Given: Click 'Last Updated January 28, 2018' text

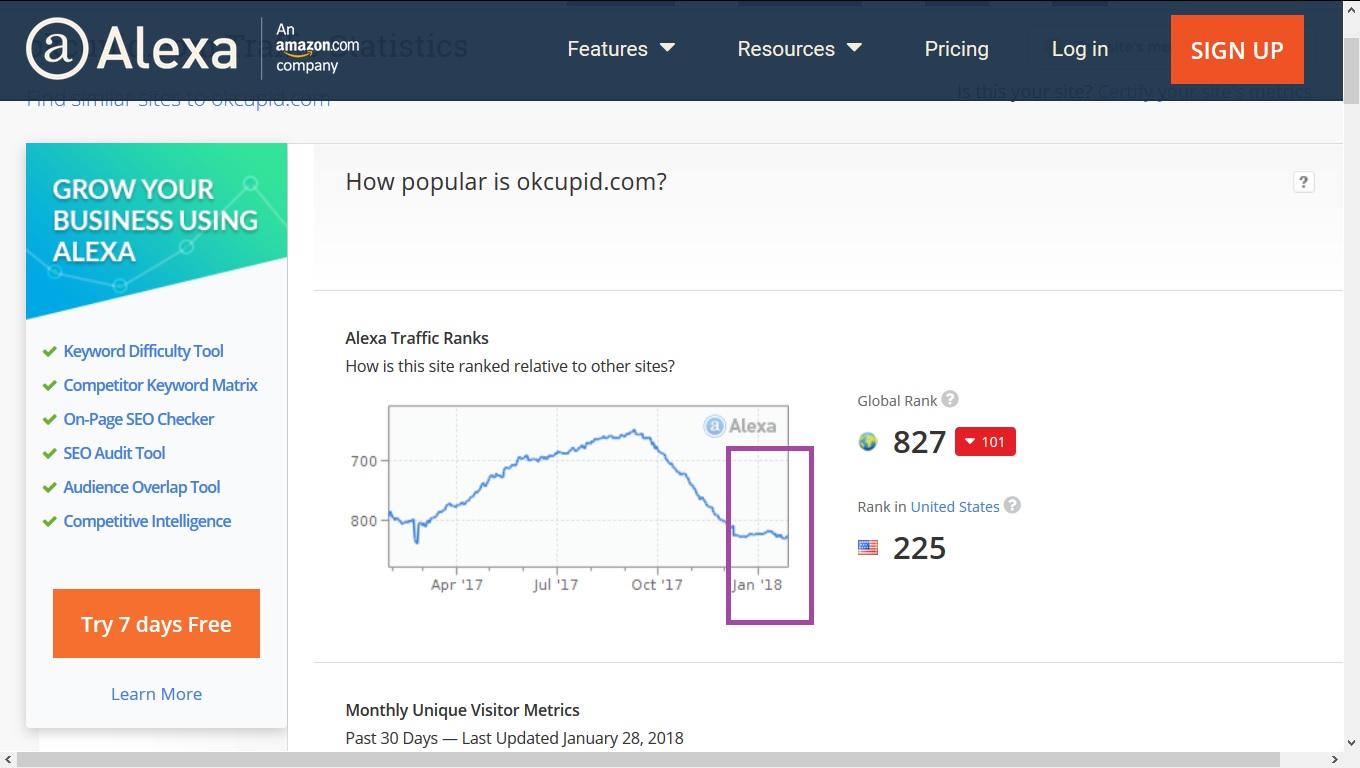Looking at the screenshot, I should 574,738.
